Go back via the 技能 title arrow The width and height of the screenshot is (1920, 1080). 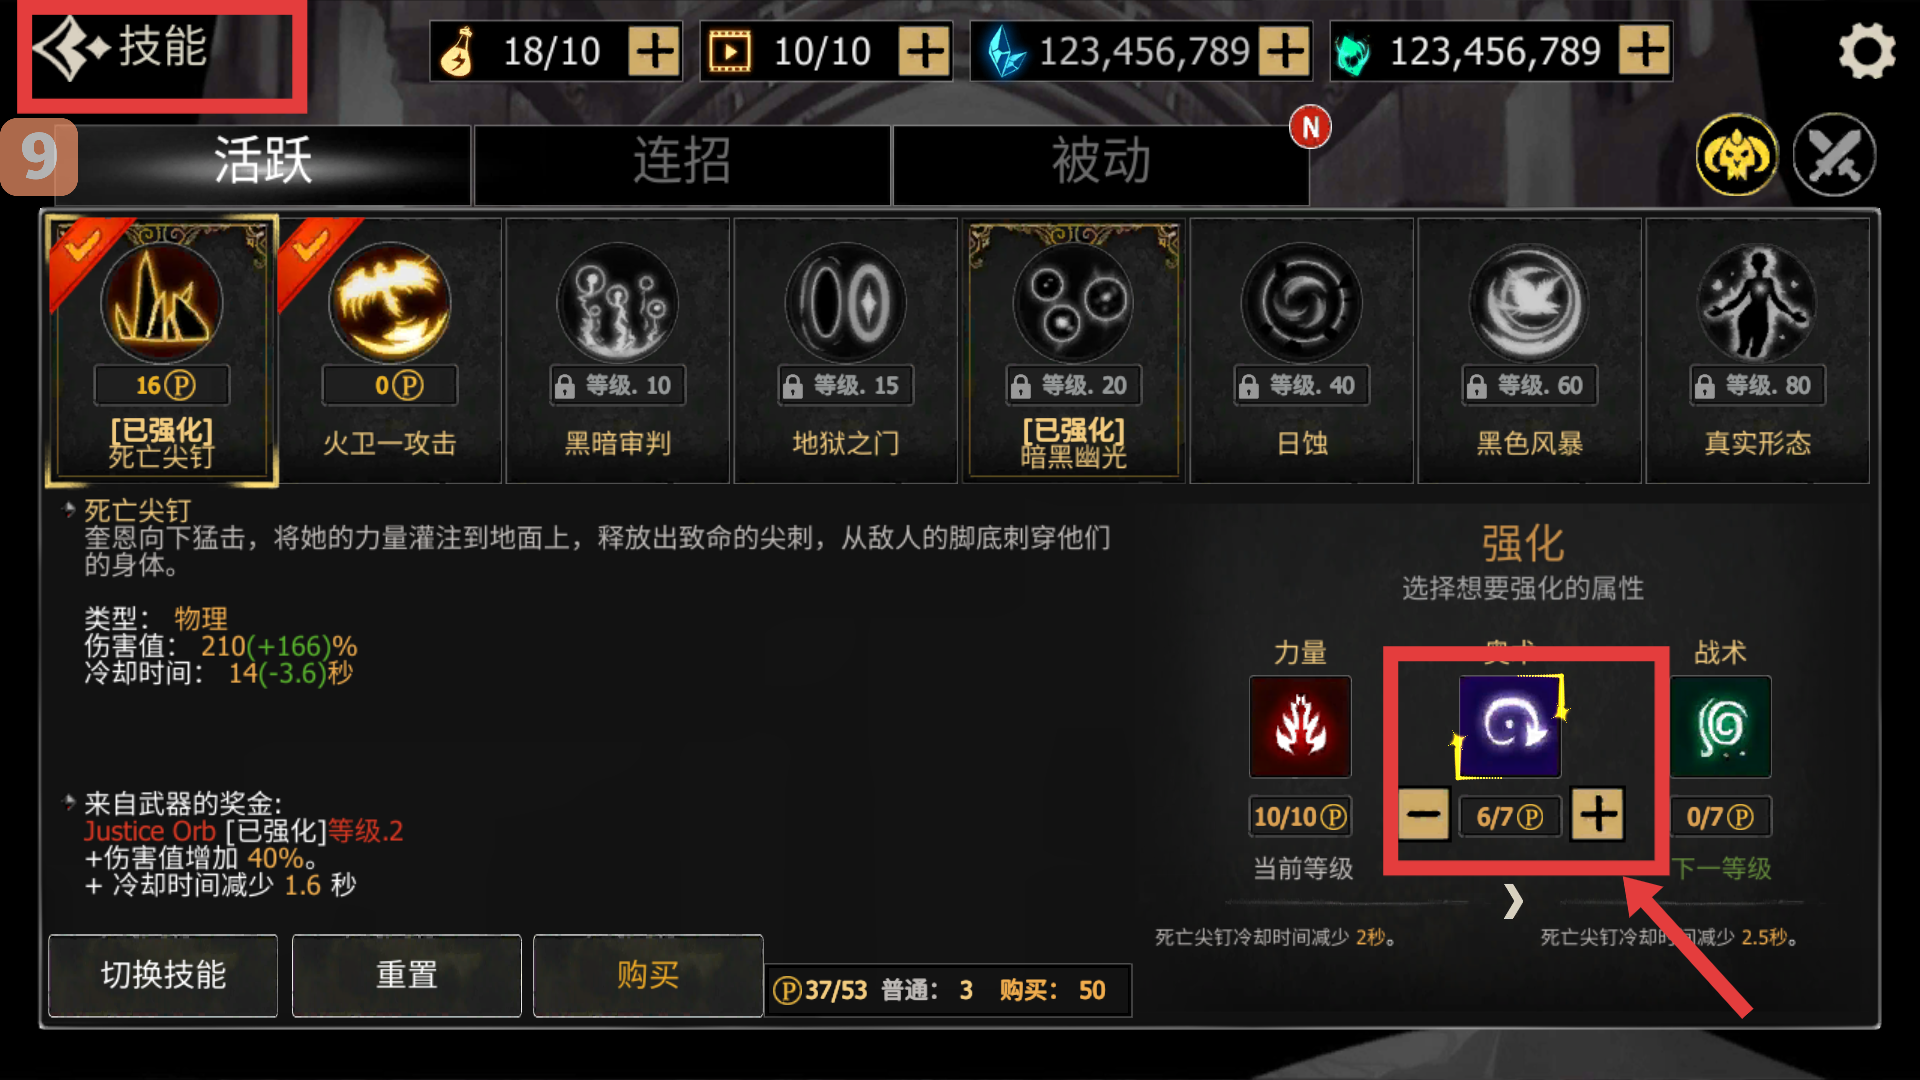coord(70,48)
